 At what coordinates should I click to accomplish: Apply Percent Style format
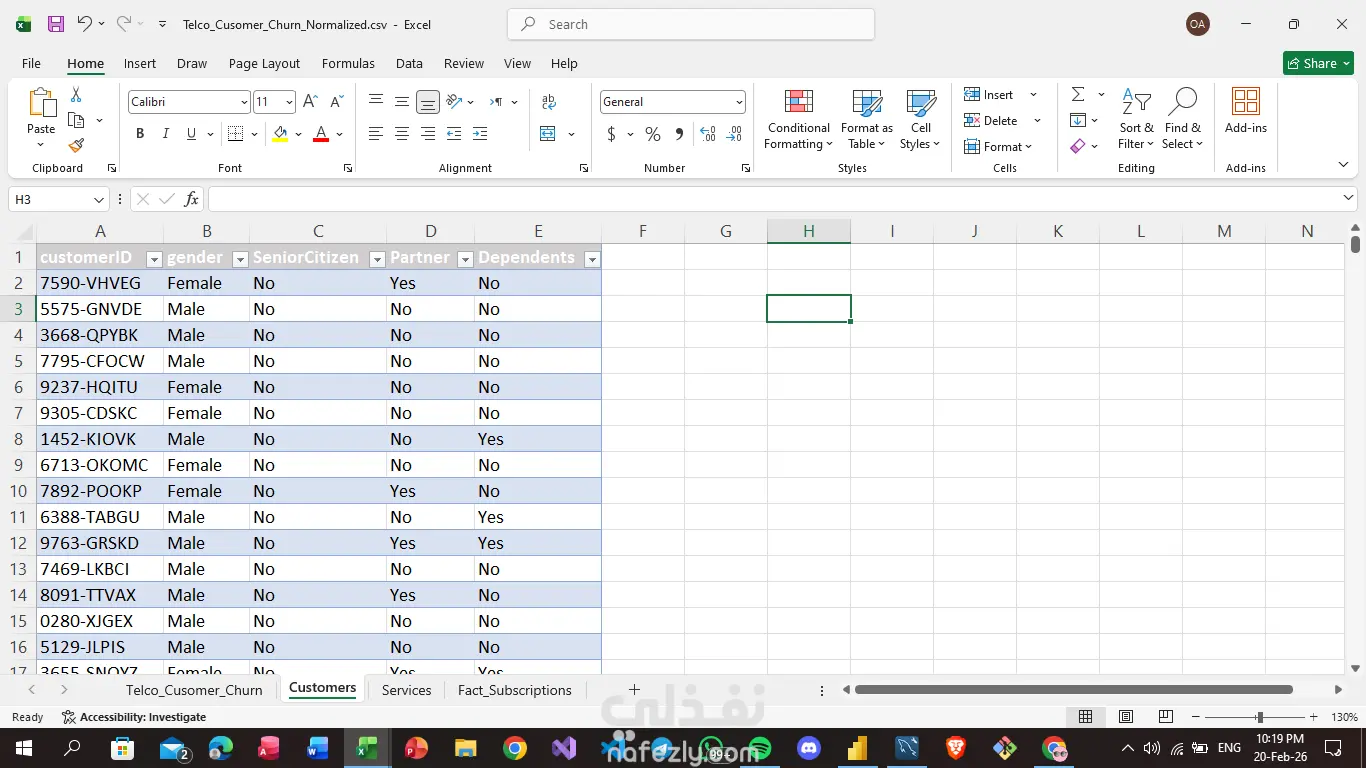coord(653,134)
